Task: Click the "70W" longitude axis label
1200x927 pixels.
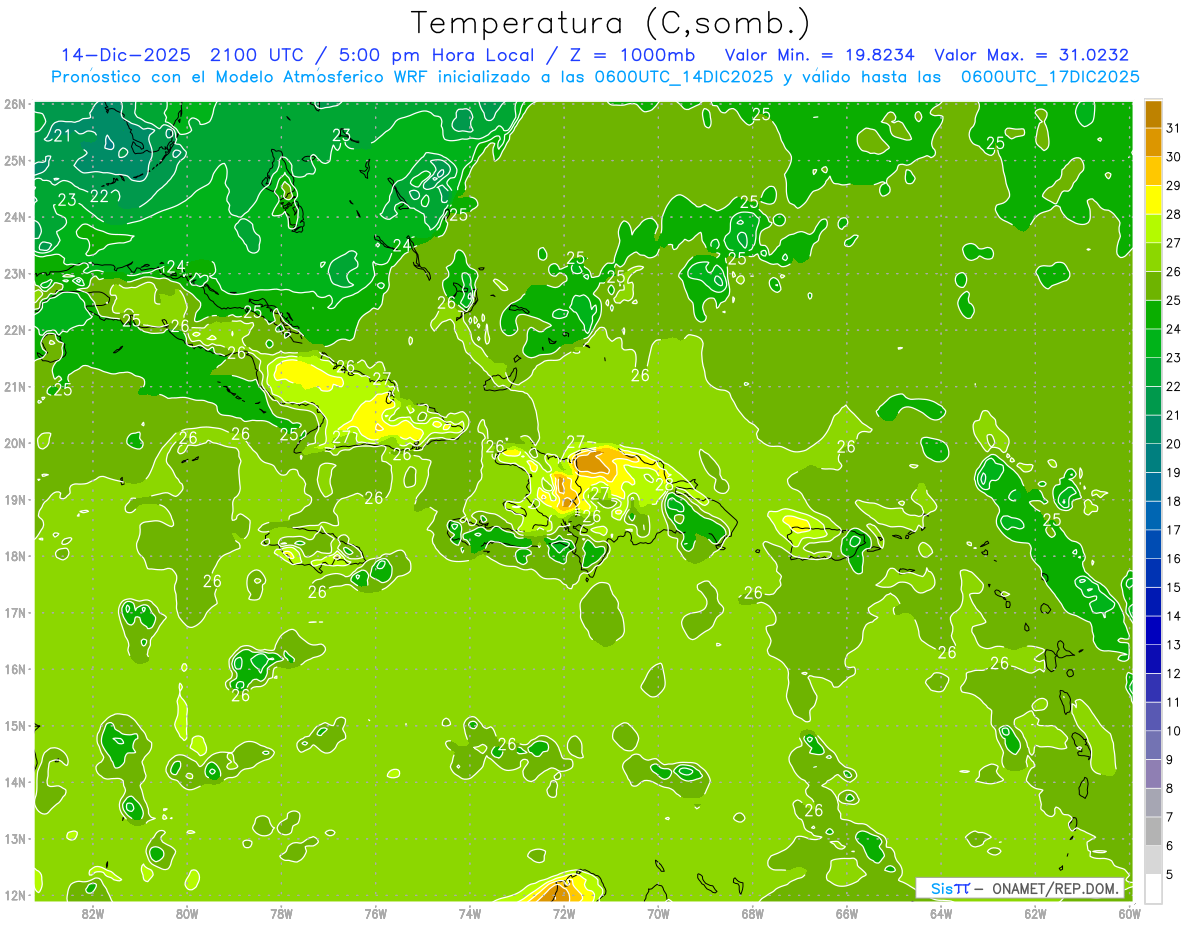Action: [x=658, y=912]
